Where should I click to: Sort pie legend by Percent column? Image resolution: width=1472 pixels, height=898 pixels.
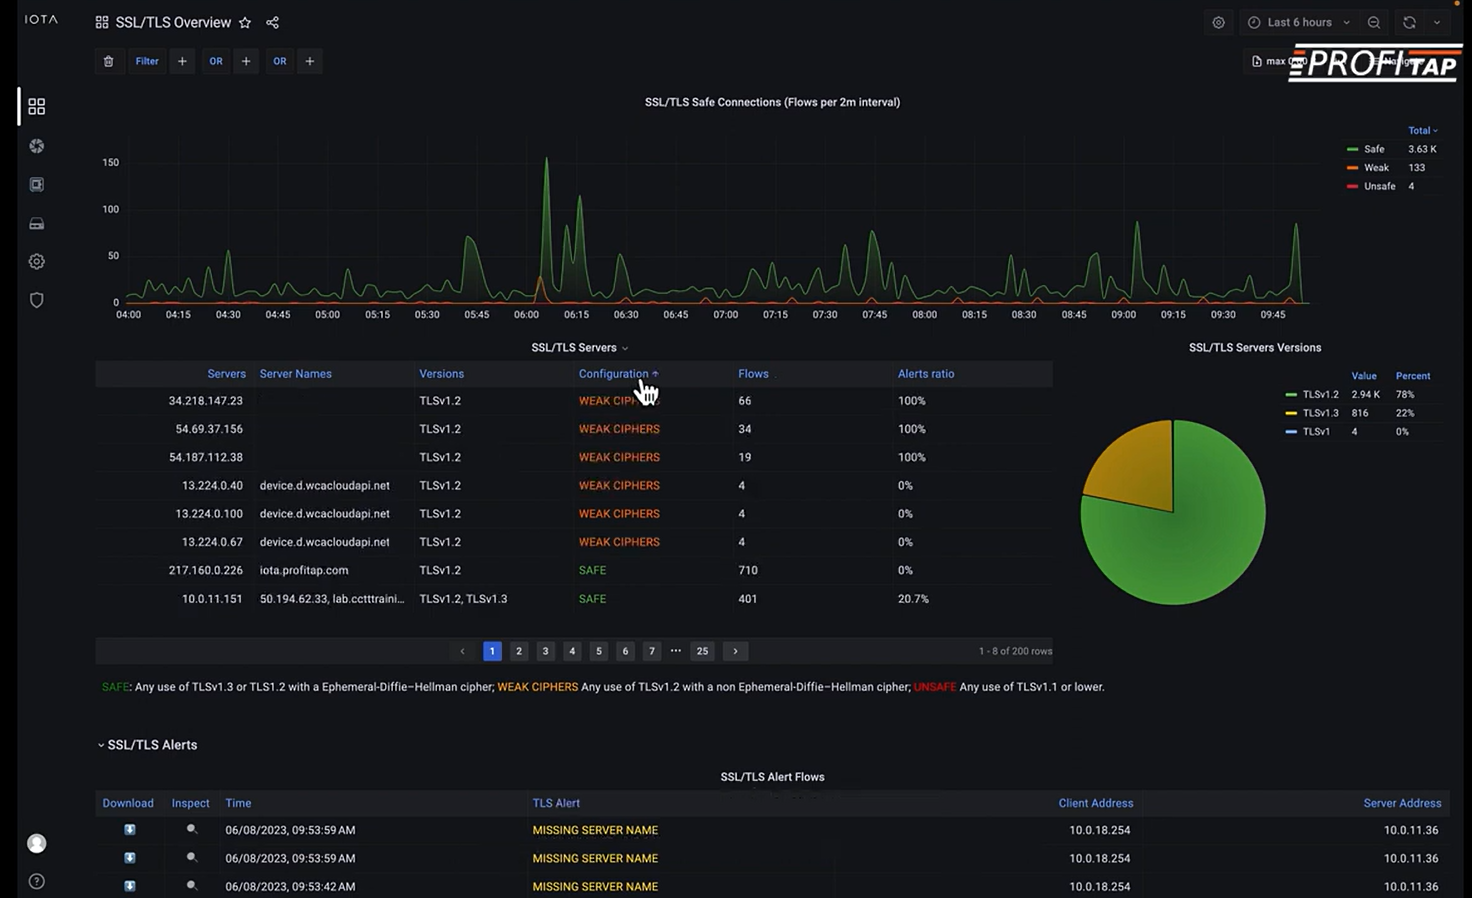tap(1413, 376)
